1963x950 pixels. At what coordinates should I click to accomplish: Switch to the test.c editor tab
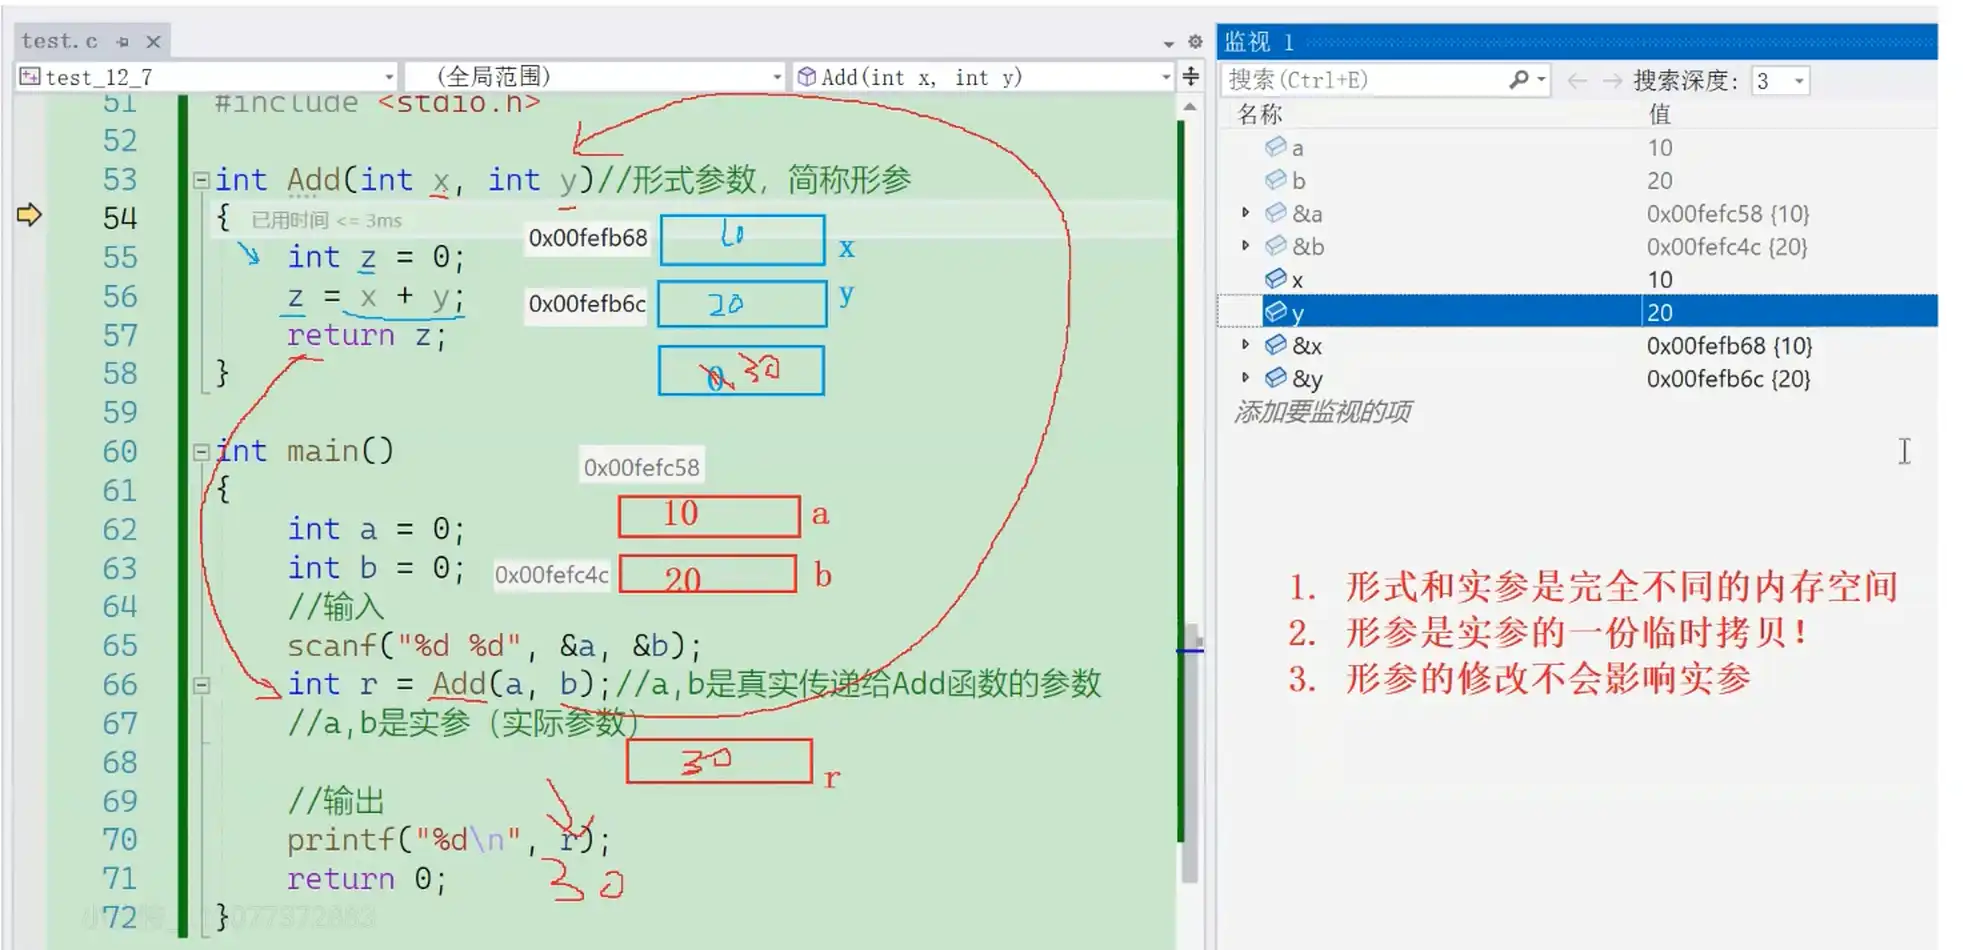pyautogui.click(x=60, y=41)
